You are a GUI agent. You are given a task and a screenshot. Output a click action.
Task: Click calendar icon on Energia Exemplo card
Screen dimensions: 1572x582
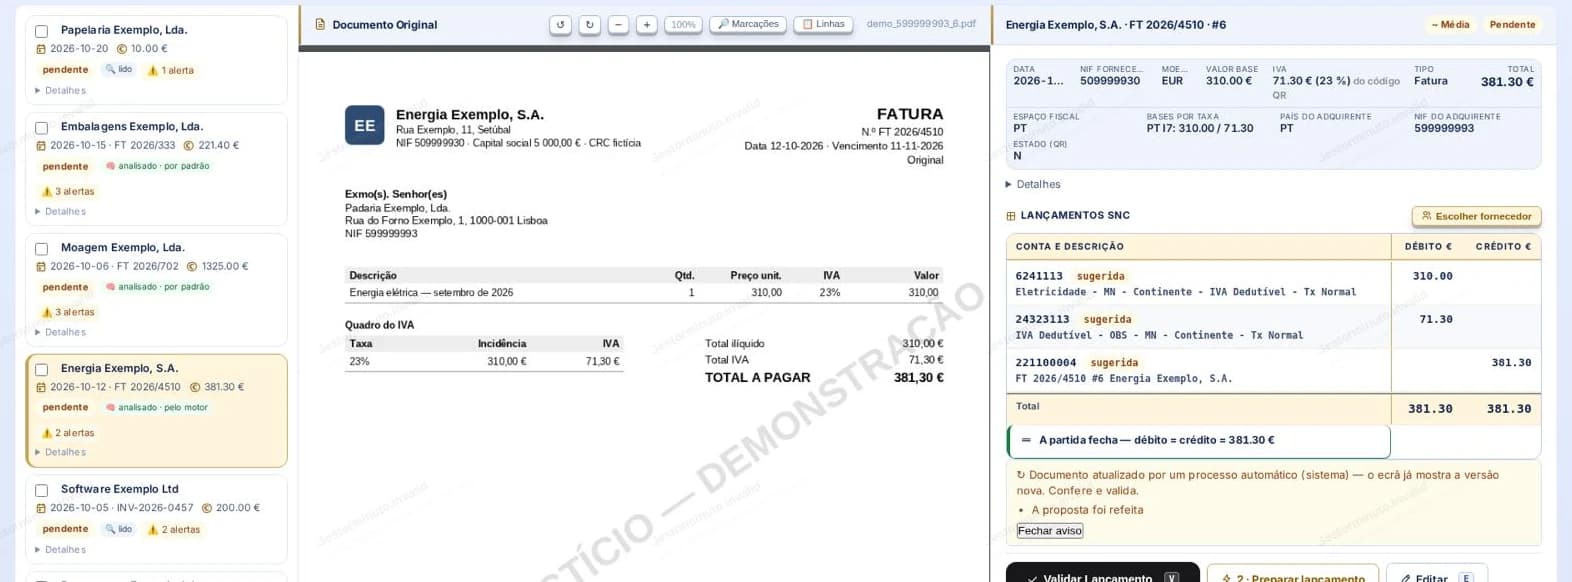click(x=41, y=387)
